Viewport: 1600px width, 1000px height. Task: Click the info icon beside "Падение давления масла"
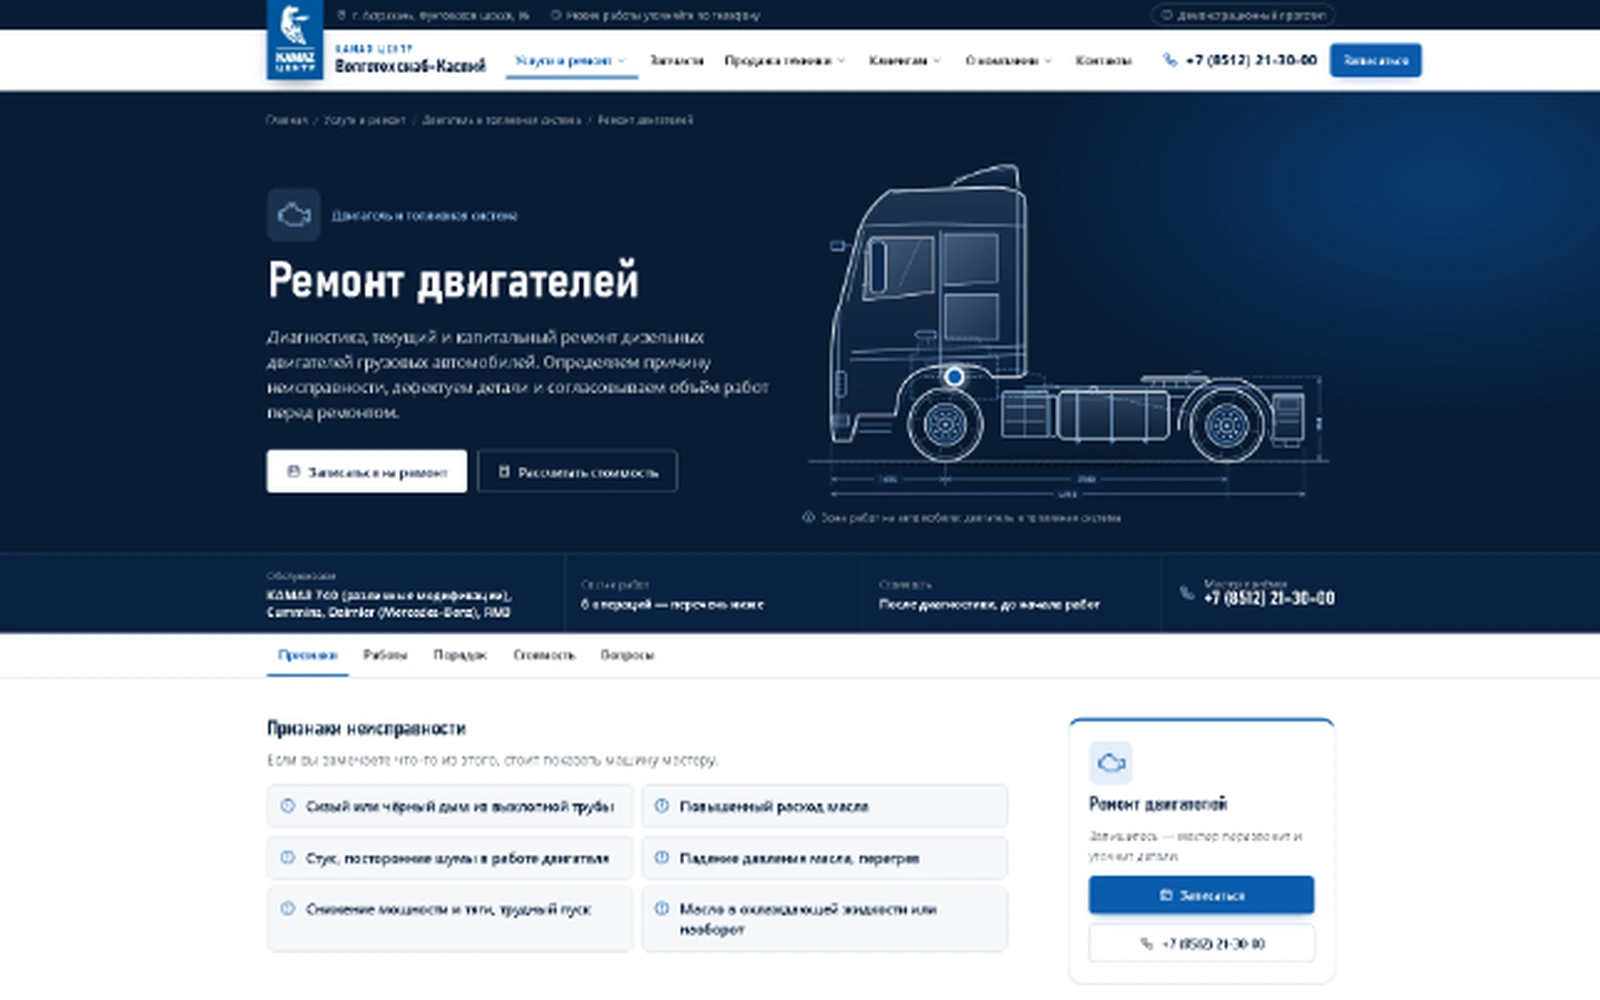point(662,858)
